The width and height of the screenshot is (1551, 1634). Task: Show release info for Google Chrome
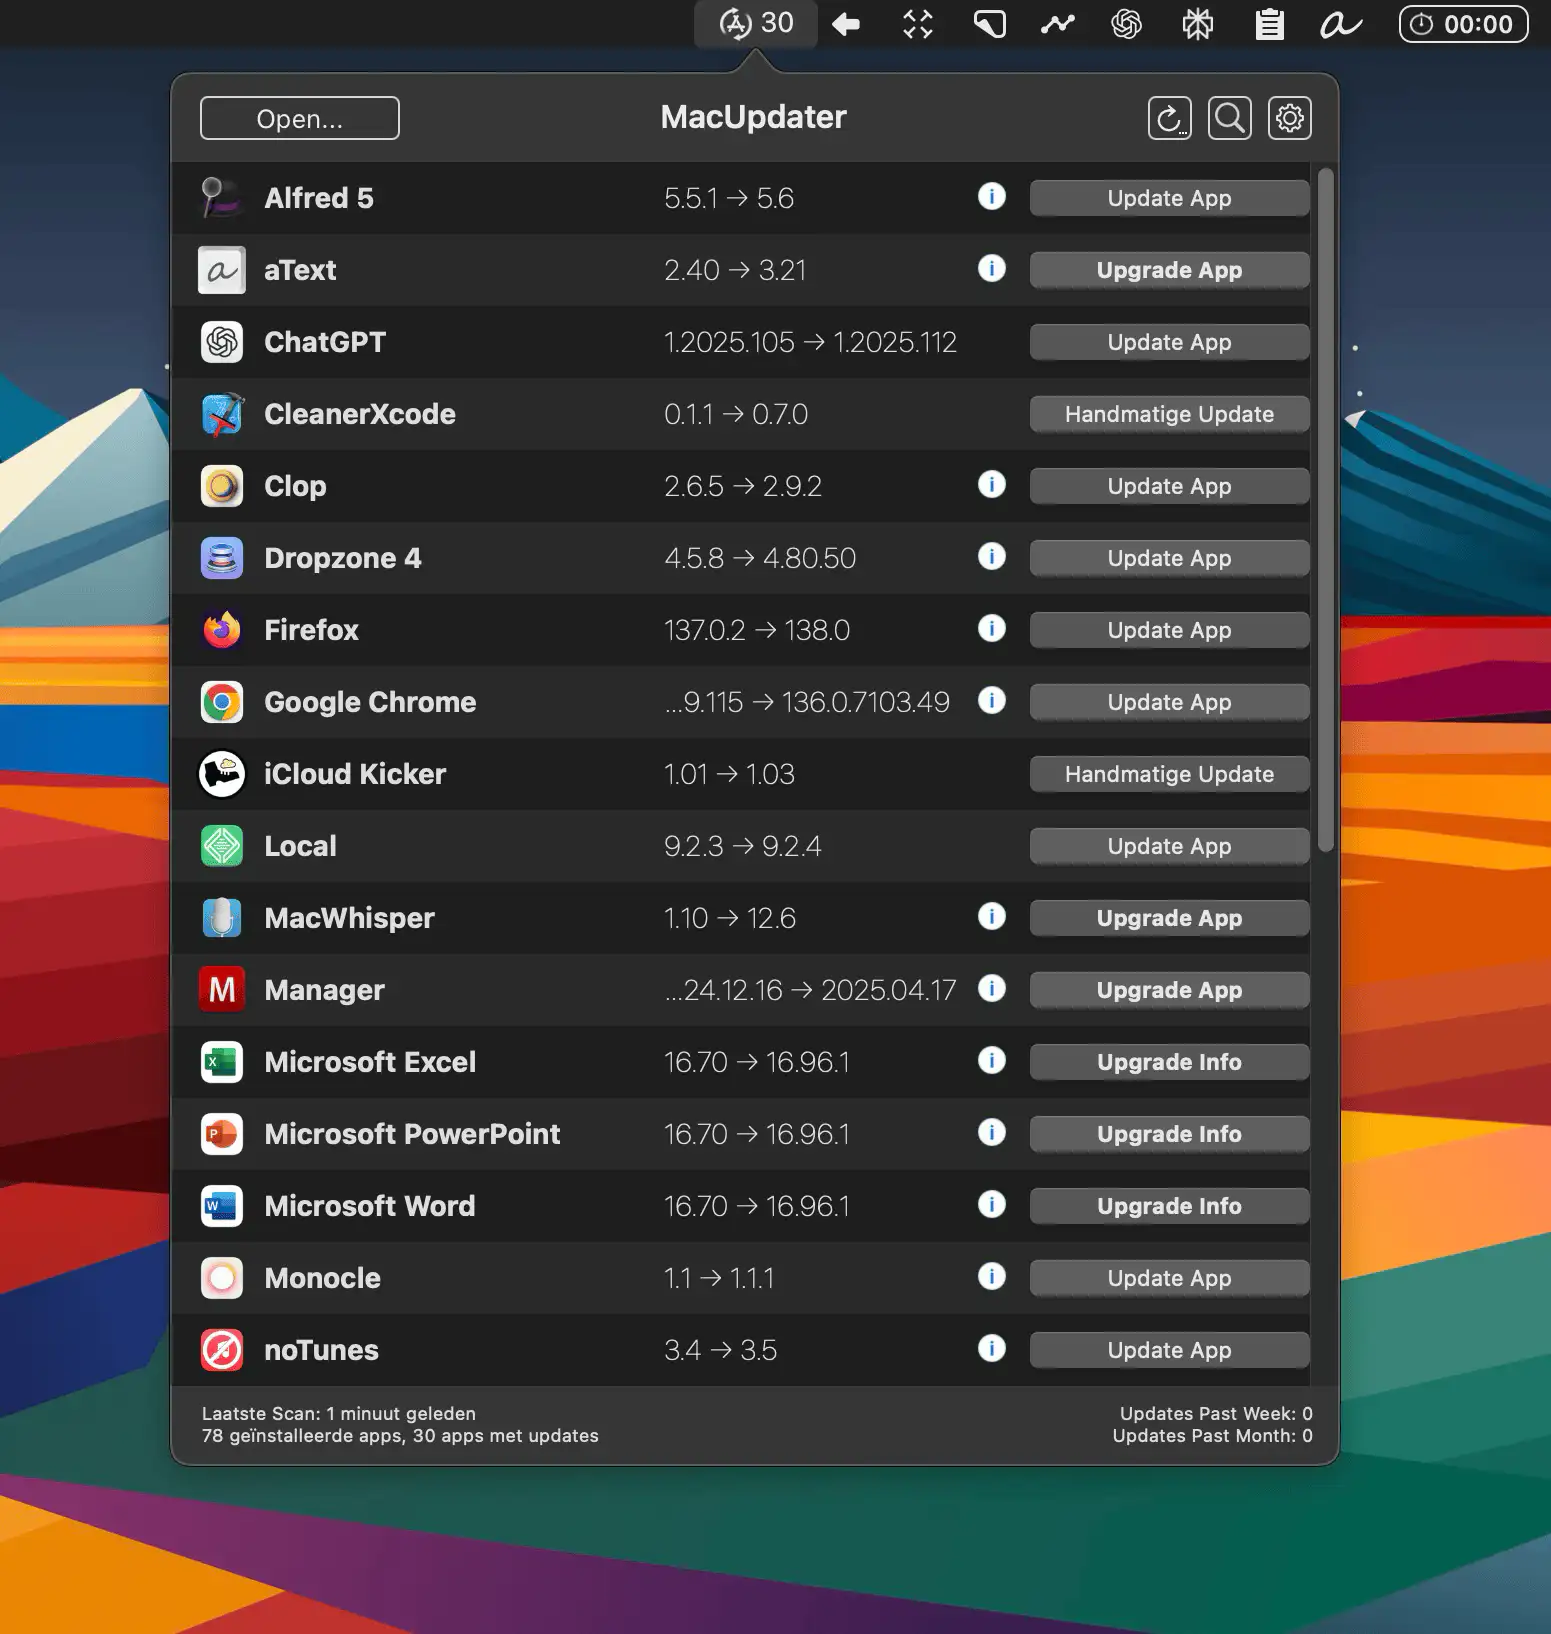(991, 700)
